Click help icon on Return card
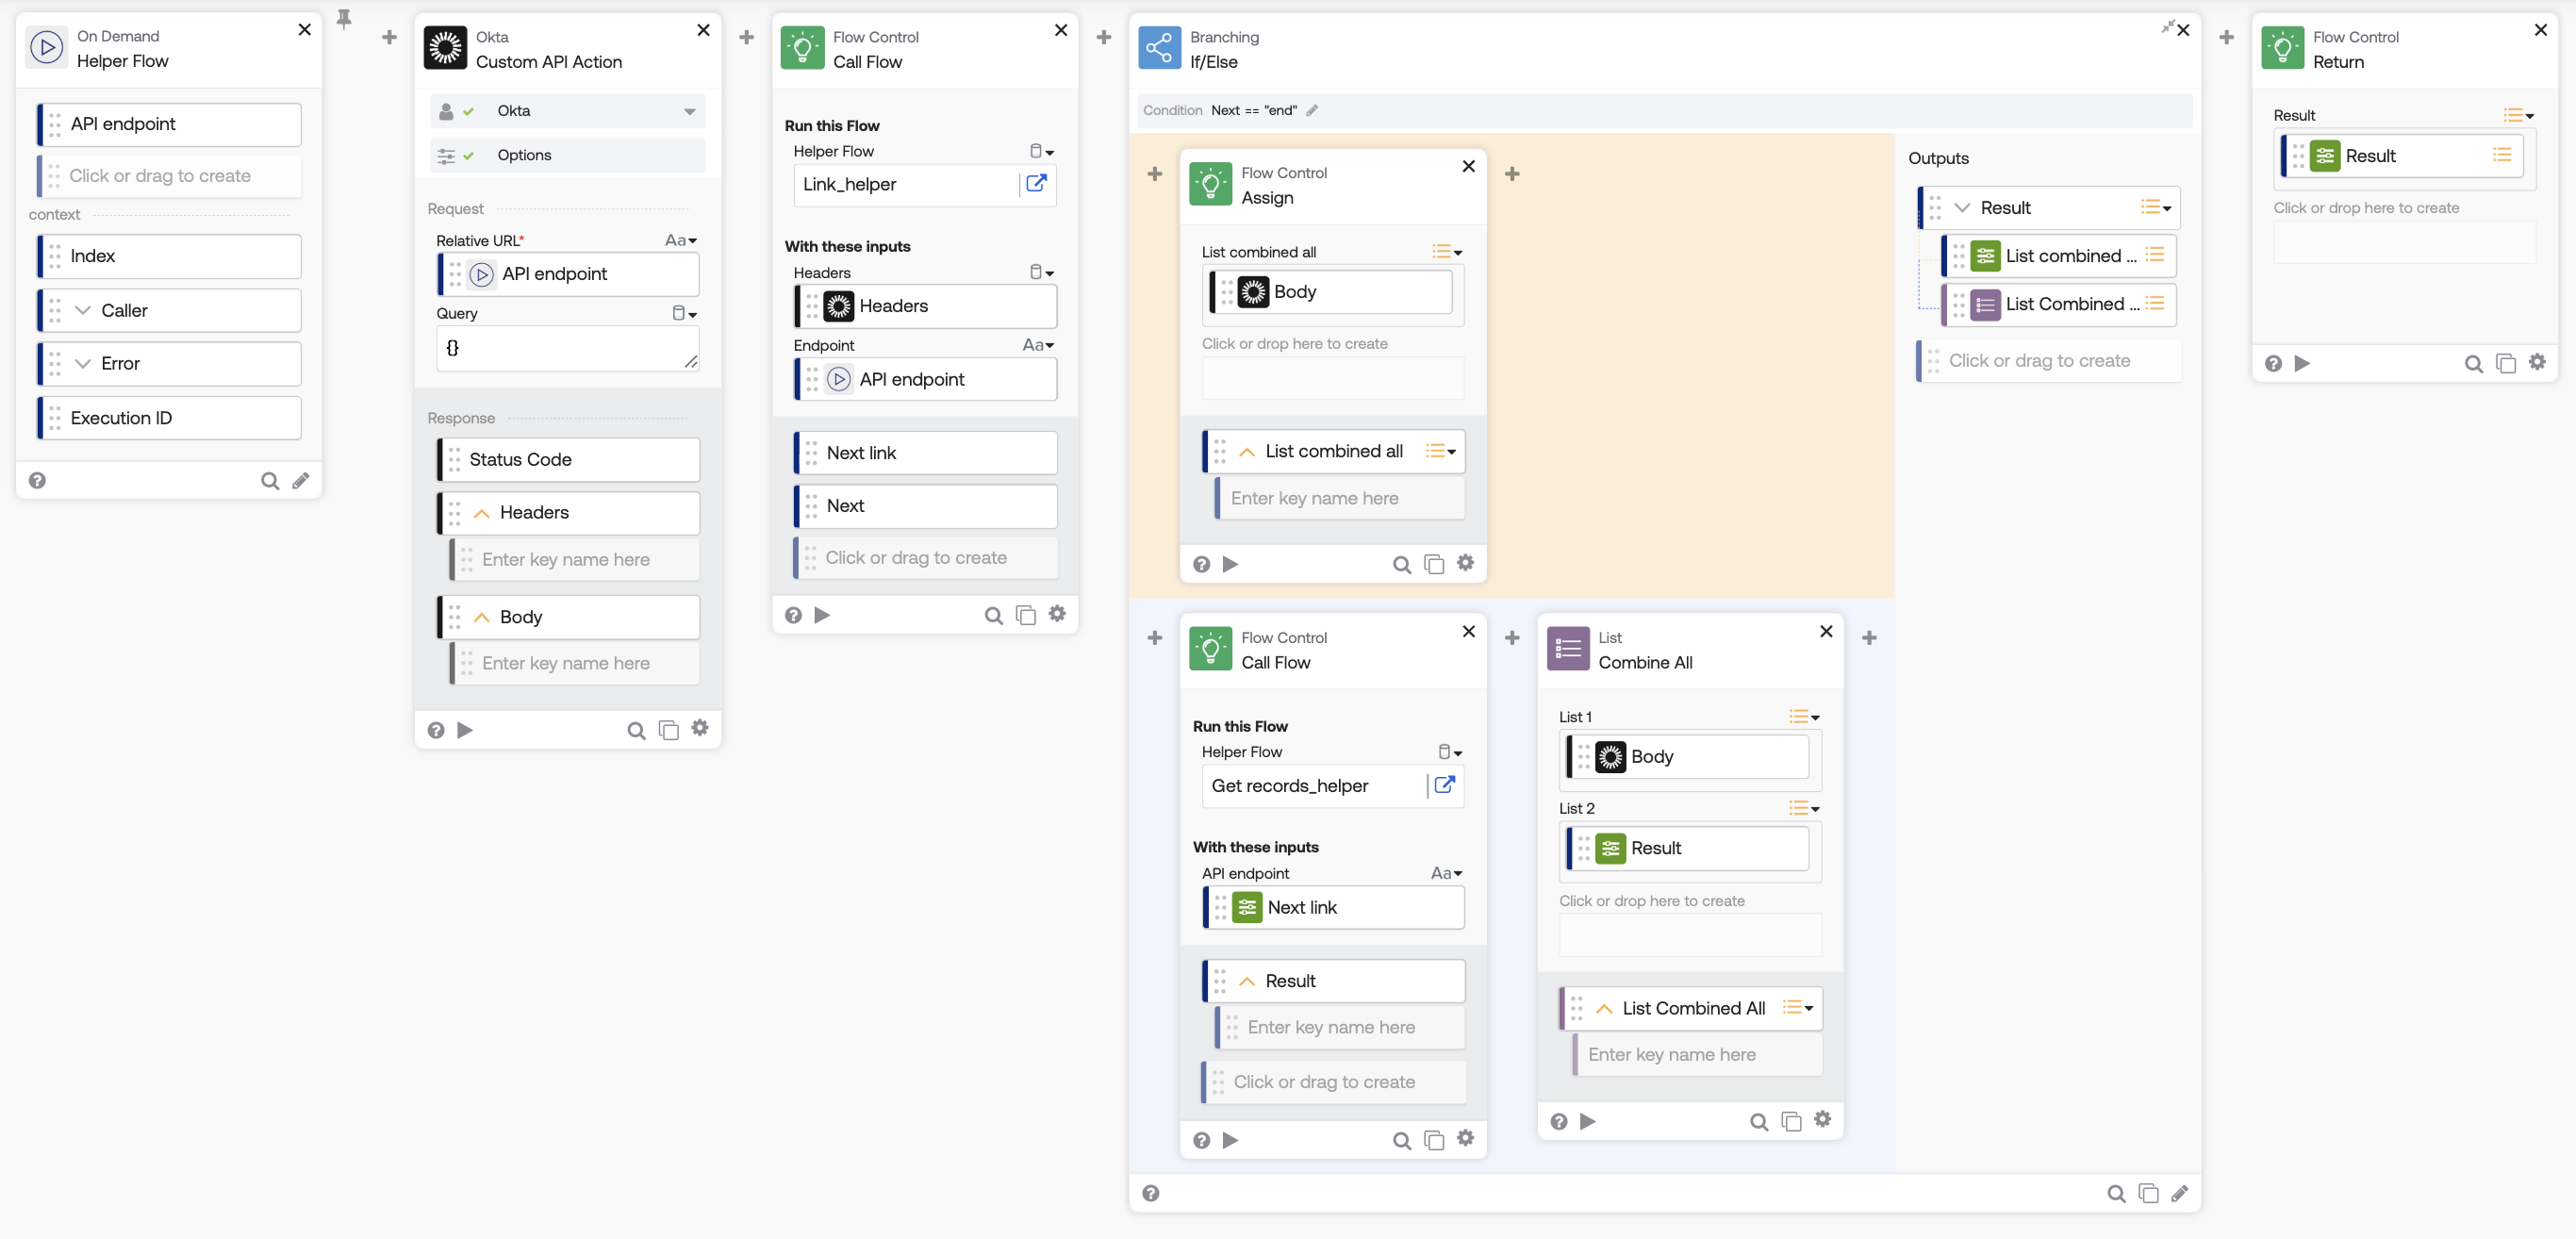Image resolution: width=2576 pixels, height=1239 pixels. (2273, 363)
